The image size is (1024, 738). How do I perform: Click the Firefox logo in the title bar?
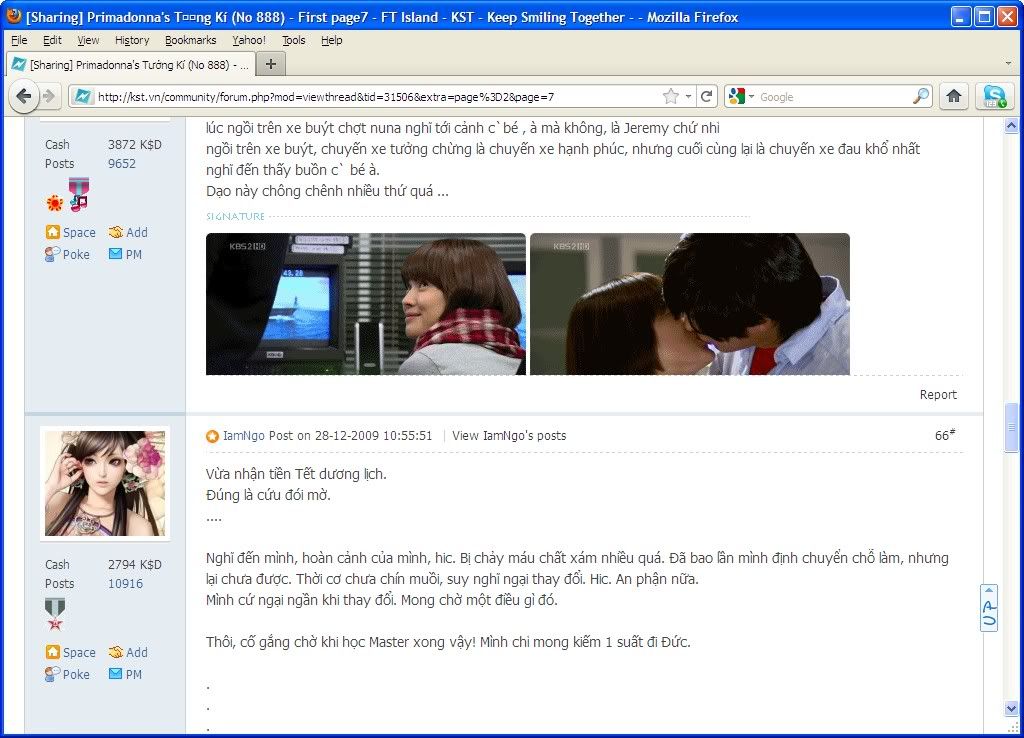(13, 16)
